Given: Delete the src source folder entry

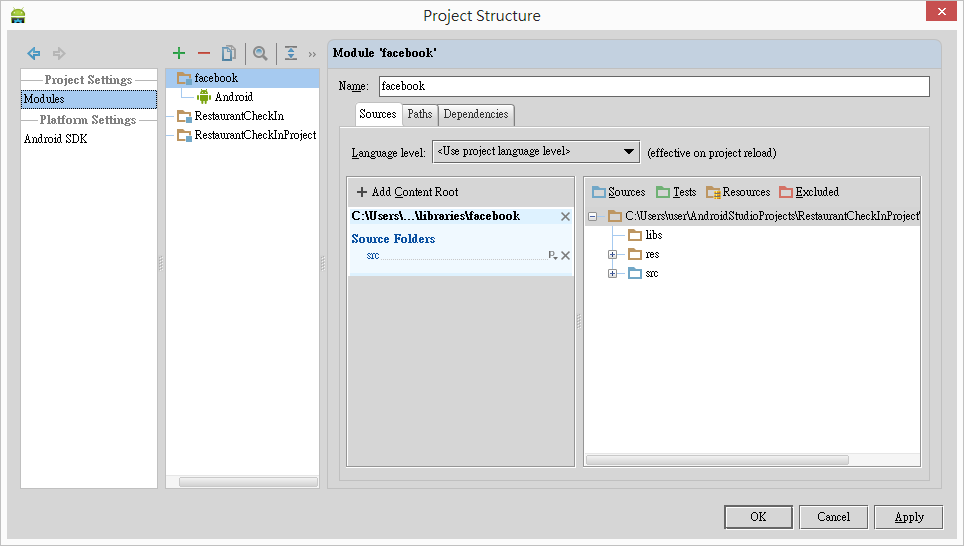Looking at the screenshot, I should [565, 256].
